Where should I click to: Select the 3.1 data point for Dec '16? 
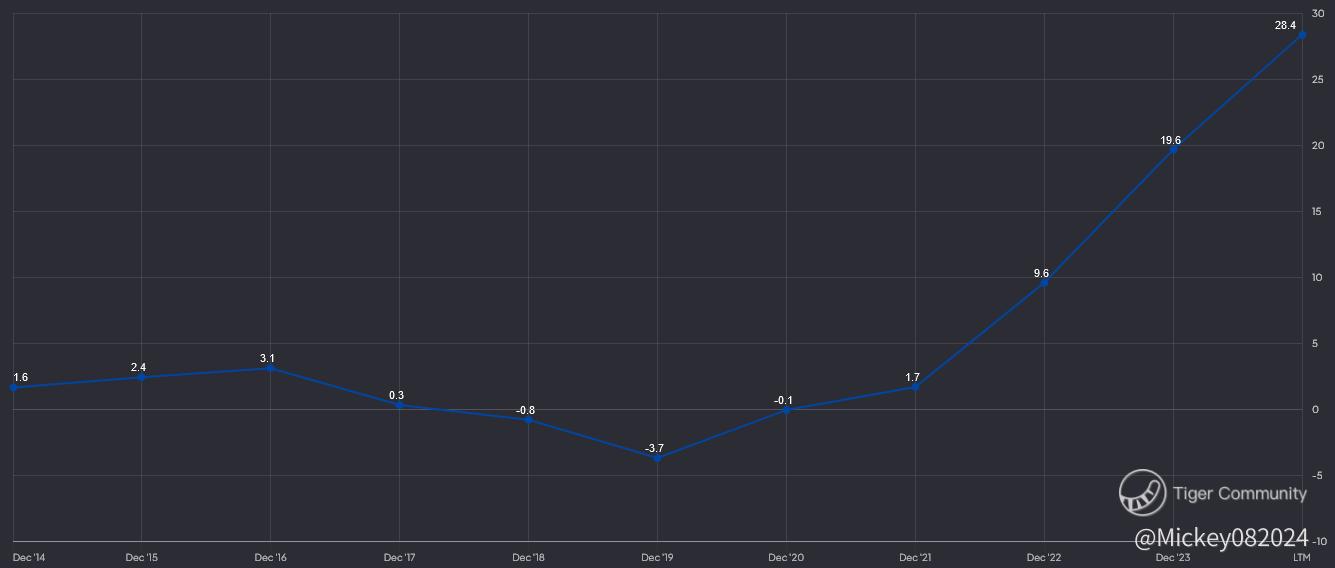tap(270, 368)
